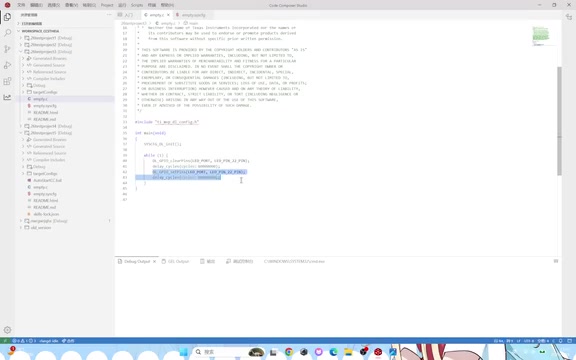
Task: Select skills-lock.json in the file tree
Action: (46, 214)
